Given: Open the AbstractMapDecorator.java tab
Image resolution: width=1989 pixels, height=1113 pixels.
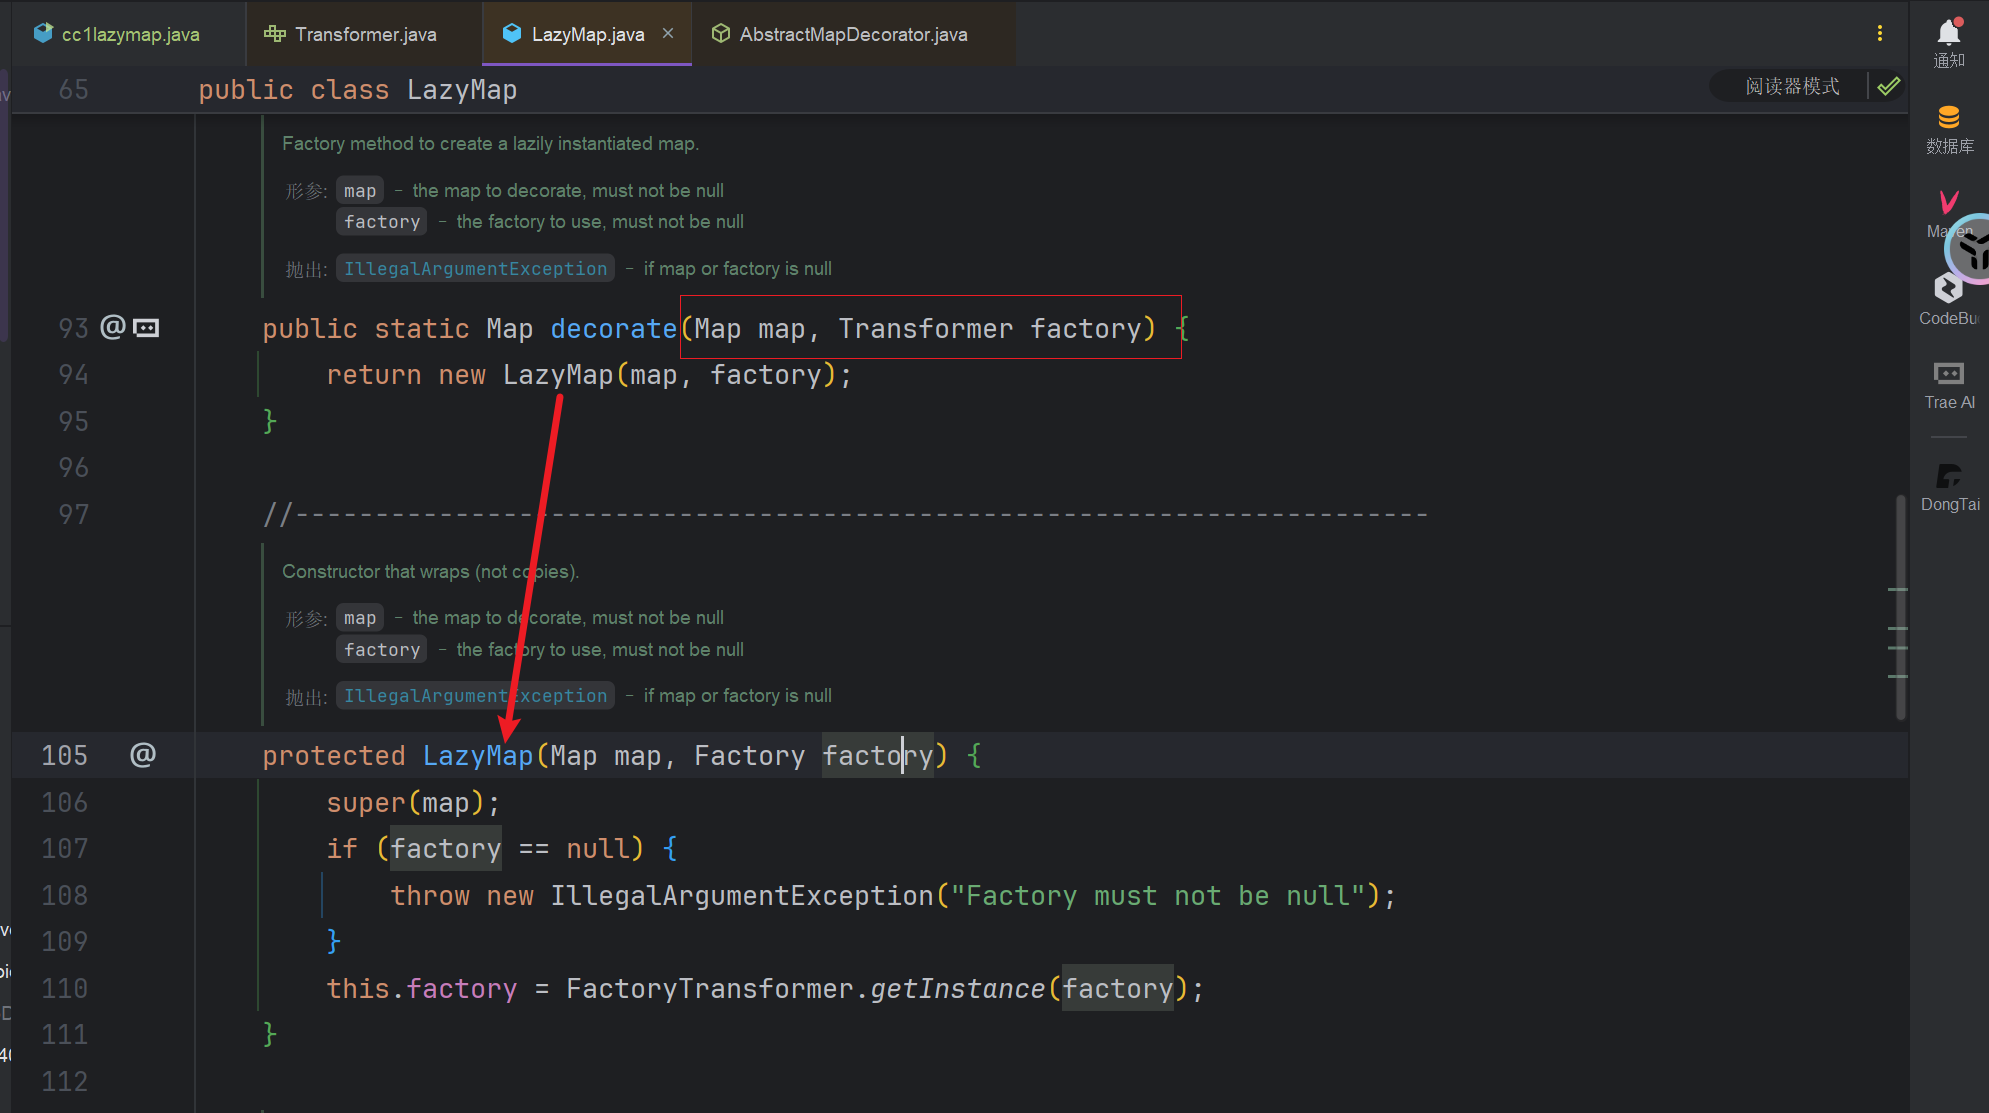Looking at the screenshot, I should tap(852, 34).
